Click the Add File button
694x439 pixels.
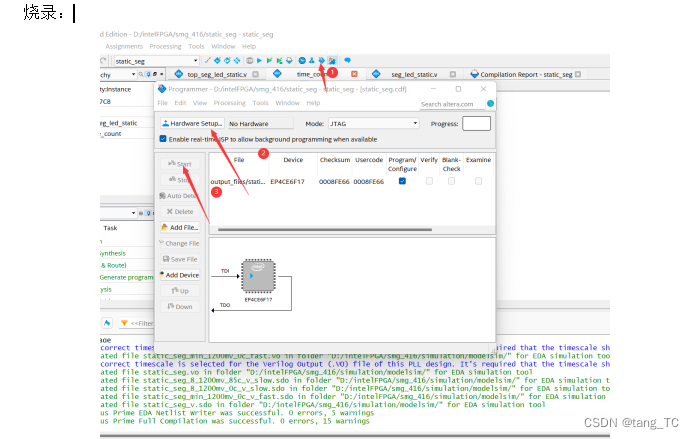[x=180, y=227]
